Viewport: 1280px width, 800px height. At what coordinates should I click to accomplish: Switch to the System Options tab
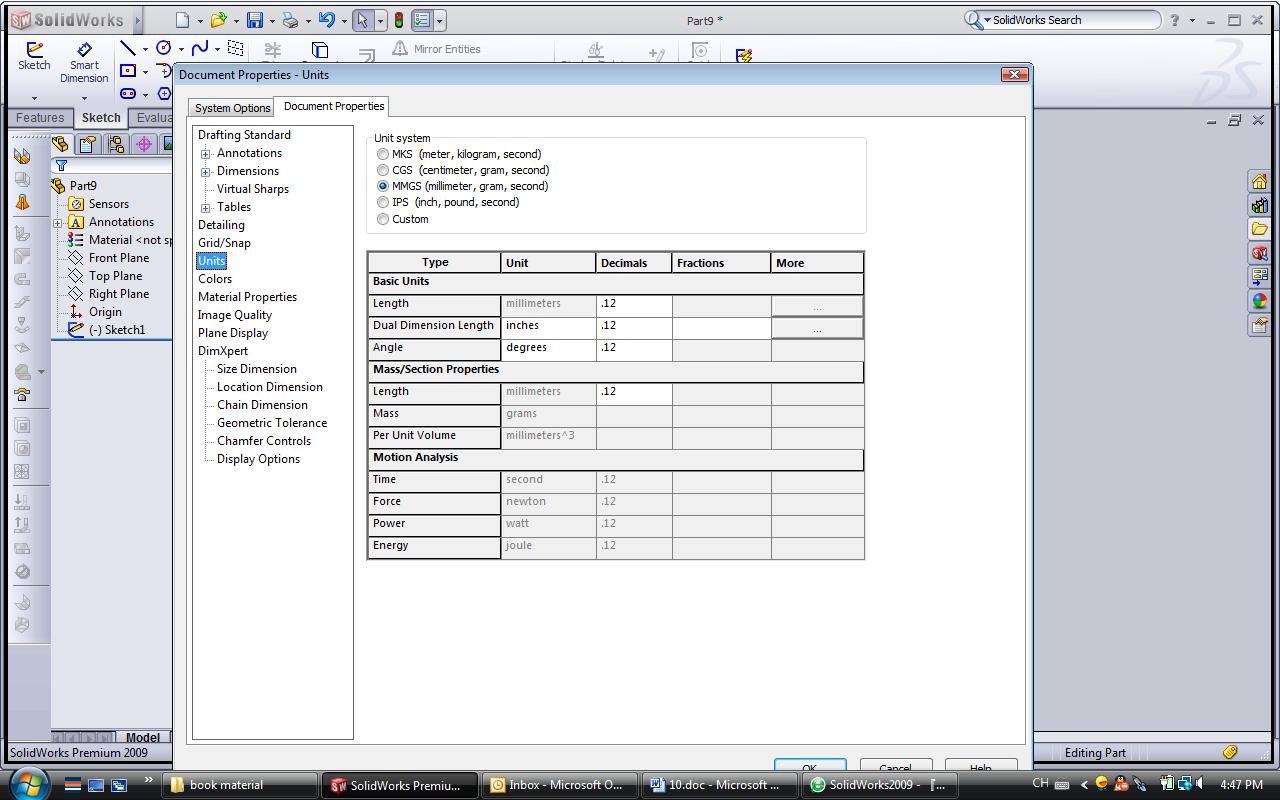point(233,108)
